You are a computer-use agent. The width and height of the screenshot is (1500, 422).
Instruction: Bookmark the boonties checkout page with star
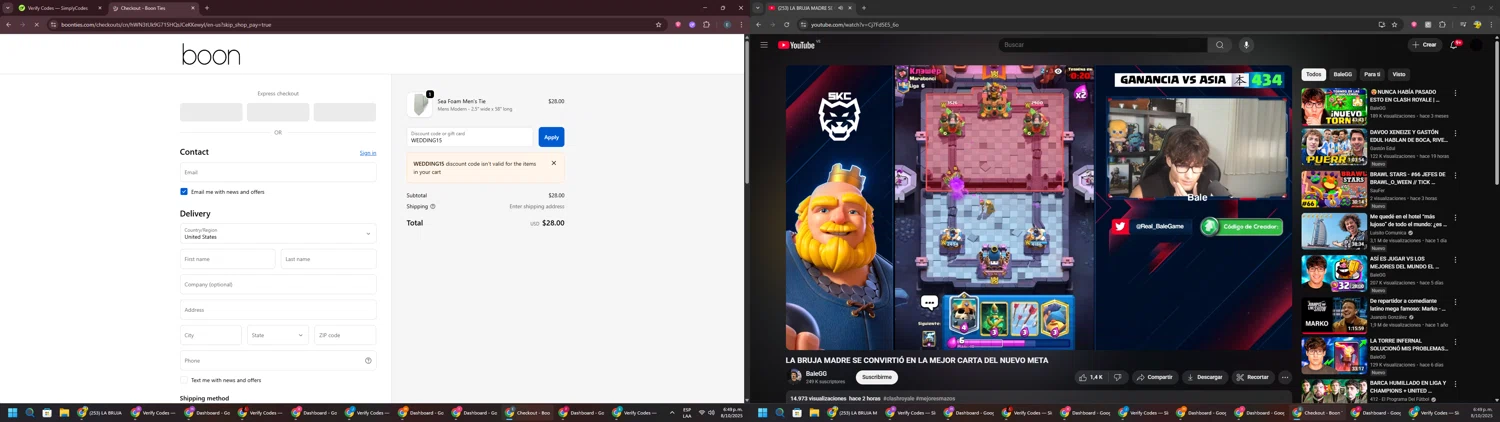[x=658, y=24]
